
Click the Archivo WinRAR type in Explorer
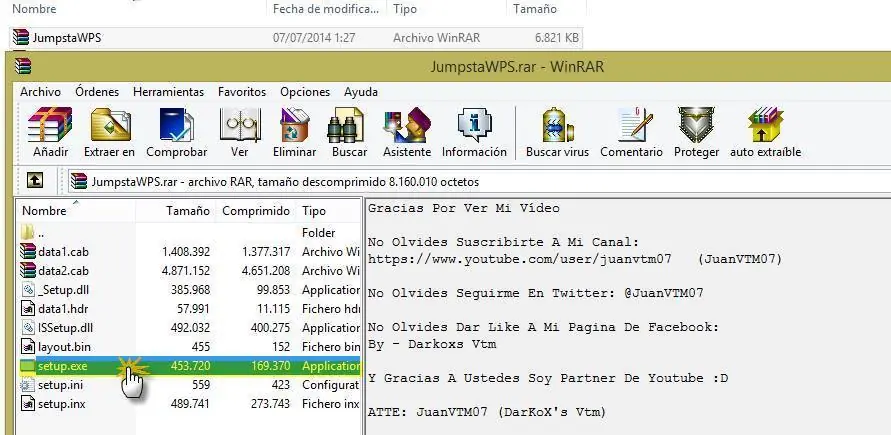[436, 38]
